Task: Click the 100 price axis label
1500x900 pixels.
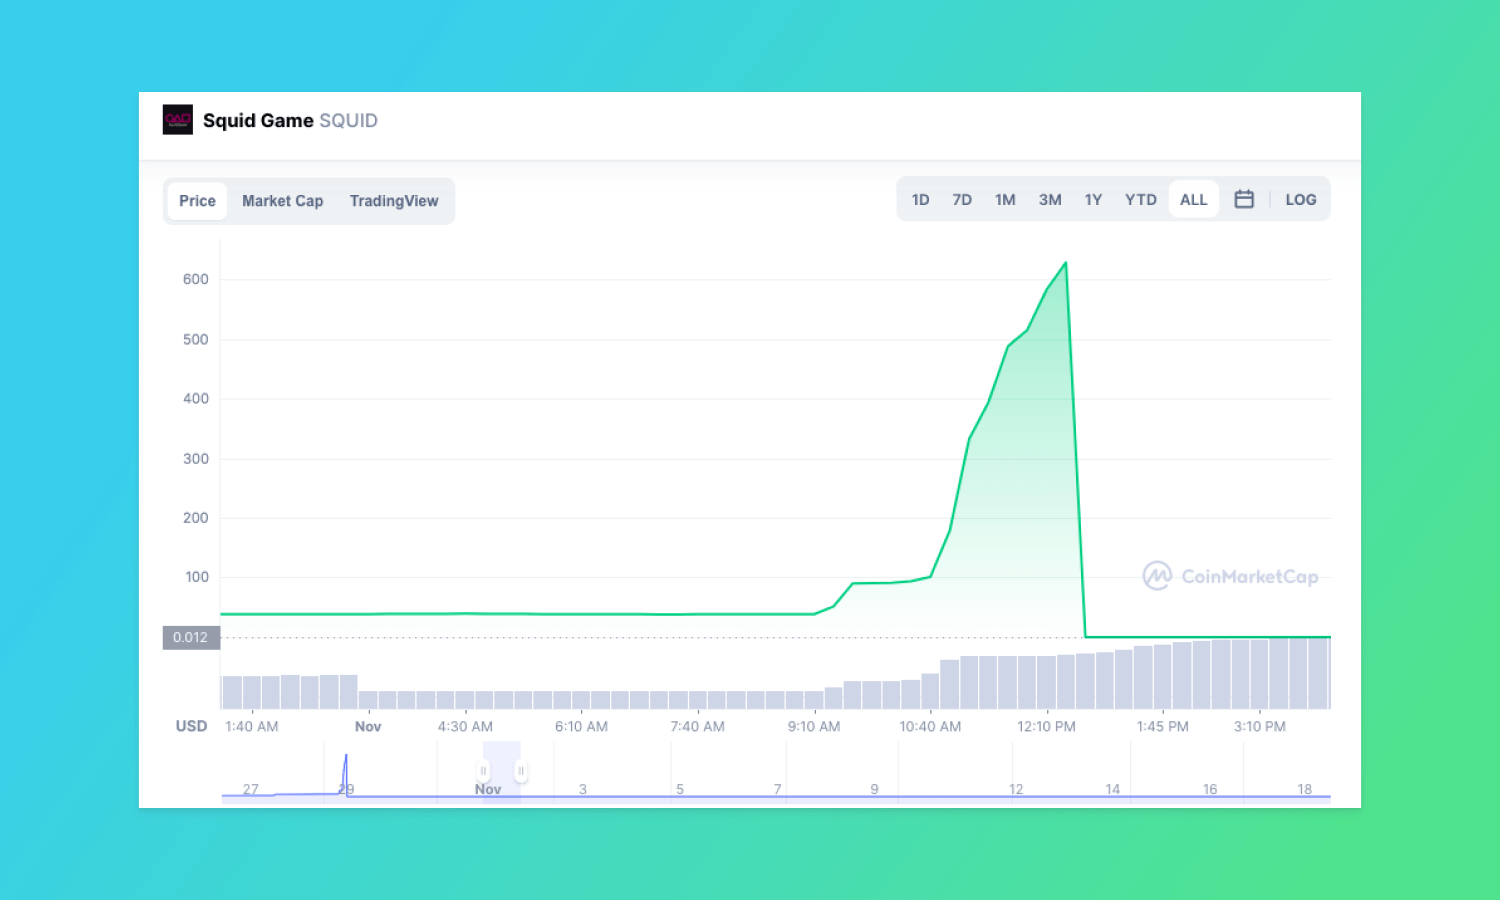Action: [x=197, y=577]
